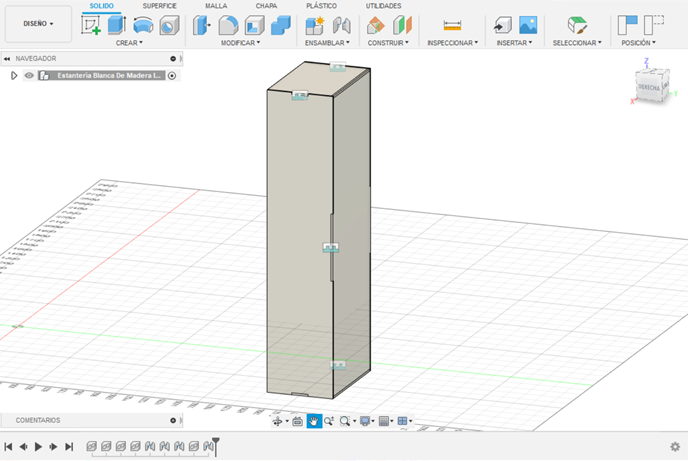This screenshot has width=688, height=461.
Task: Switch to the MALLA tab
Action: pos(216,6)
